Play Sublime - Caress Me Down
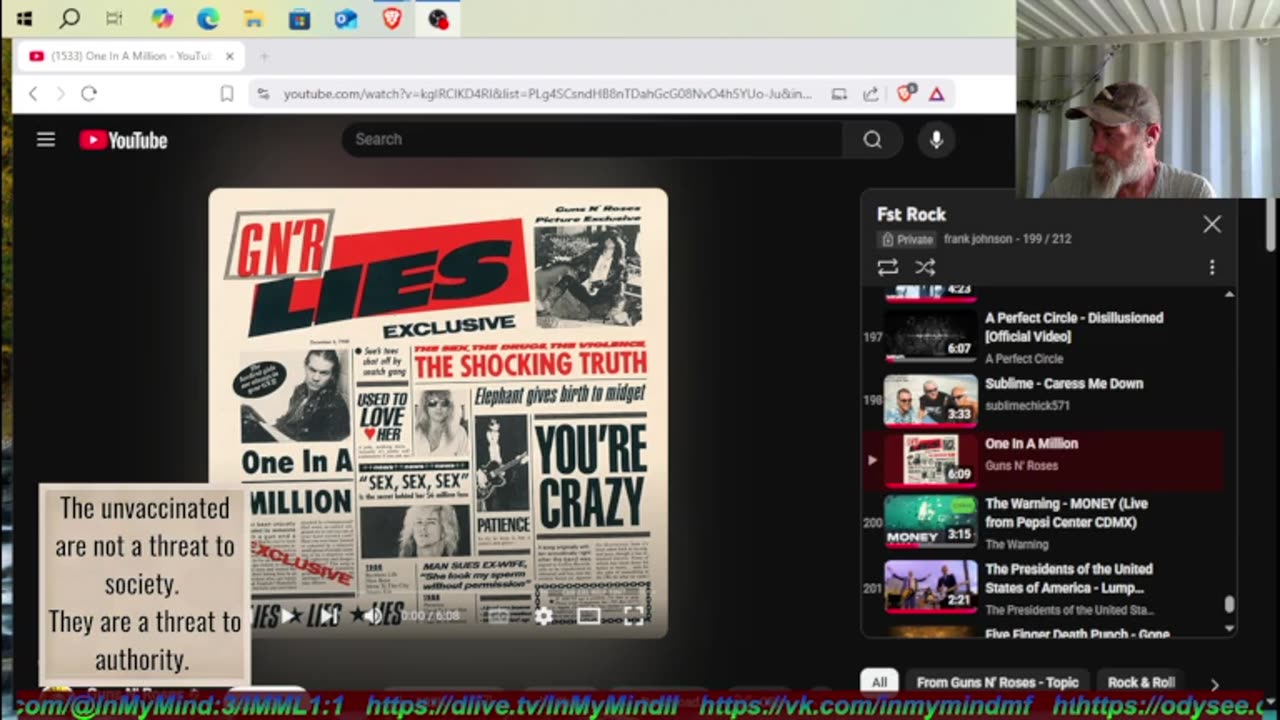This screenshot has height=720, width=1280. click(1044, 398)
